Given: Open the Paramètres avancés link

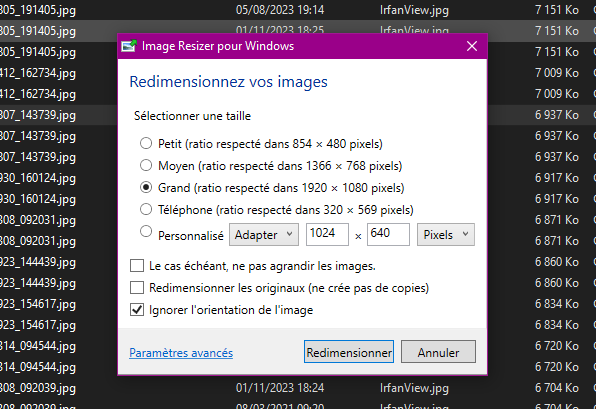Looking at the screenshot, I should (181, 353).
